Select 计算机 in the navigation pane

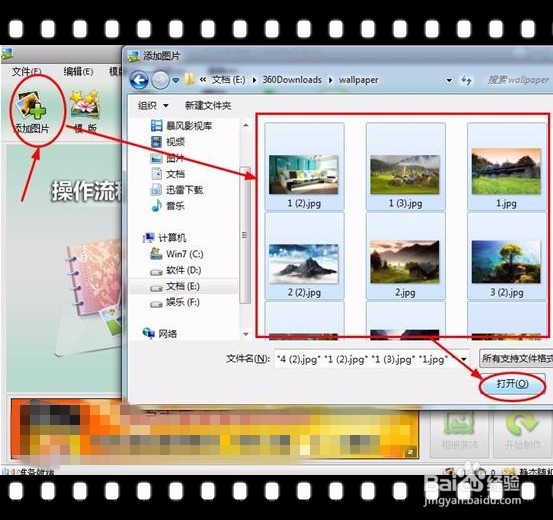pyautogui.click(x=164, y=238)
